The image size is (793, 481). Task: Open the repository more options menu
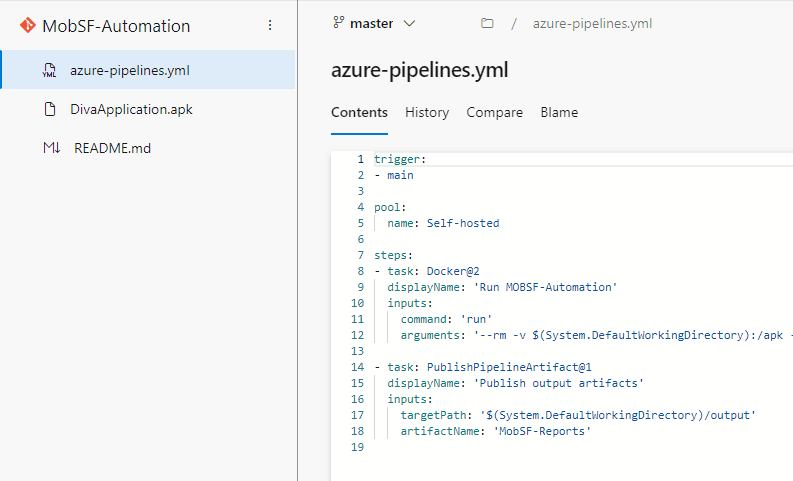tap(270, 25)
